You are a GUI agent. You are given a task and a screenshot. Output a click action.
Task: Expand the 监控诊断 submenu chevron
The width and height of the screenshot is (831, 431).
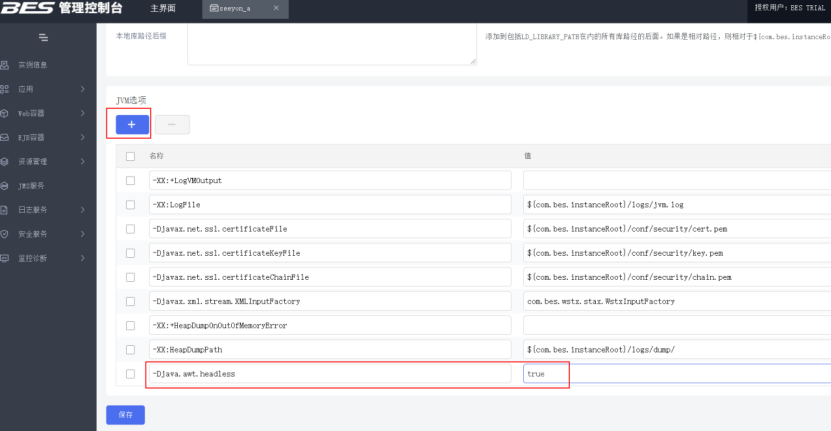coord(82,257)
